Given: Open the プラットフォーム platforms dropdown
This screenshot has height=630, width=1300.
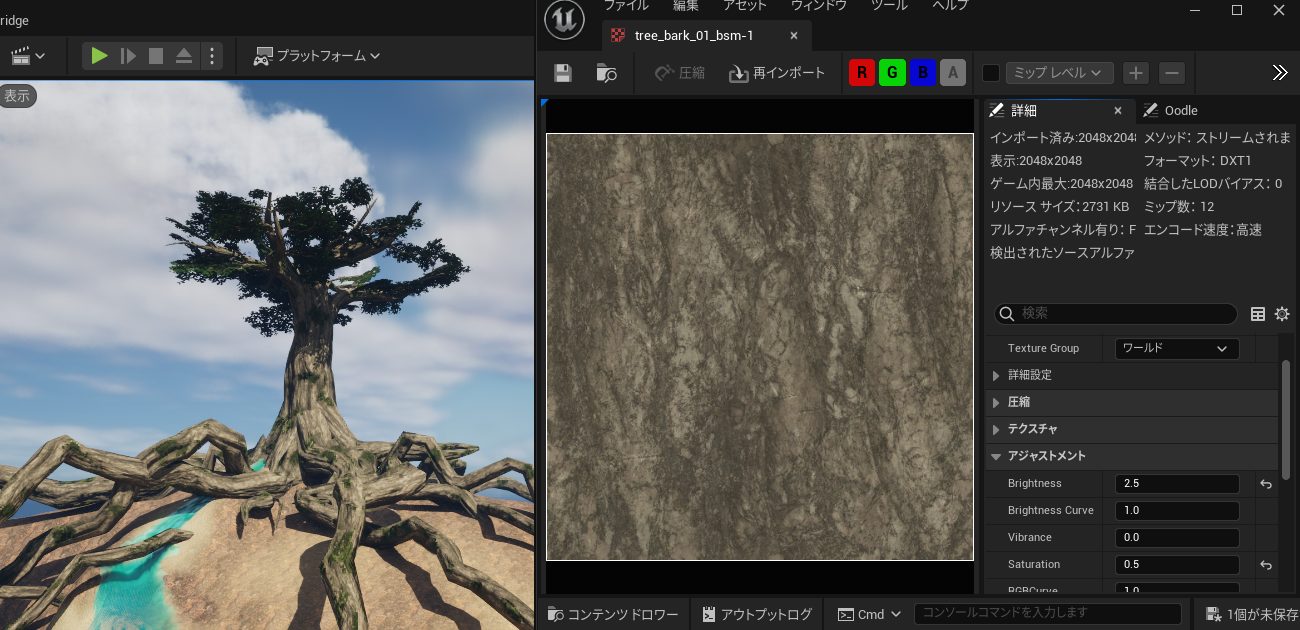Looking at the screenshot, I should [x=317, y=56].
